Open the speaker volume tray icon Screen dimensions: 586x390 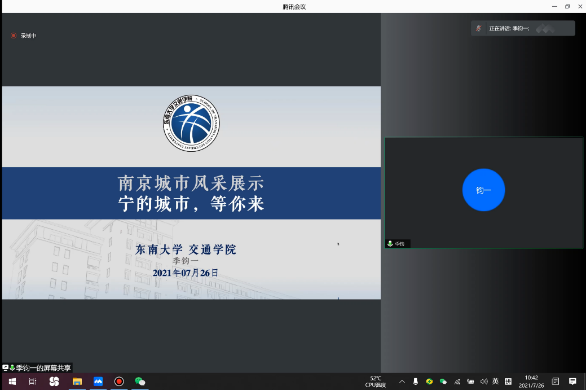tap(484, 381)
